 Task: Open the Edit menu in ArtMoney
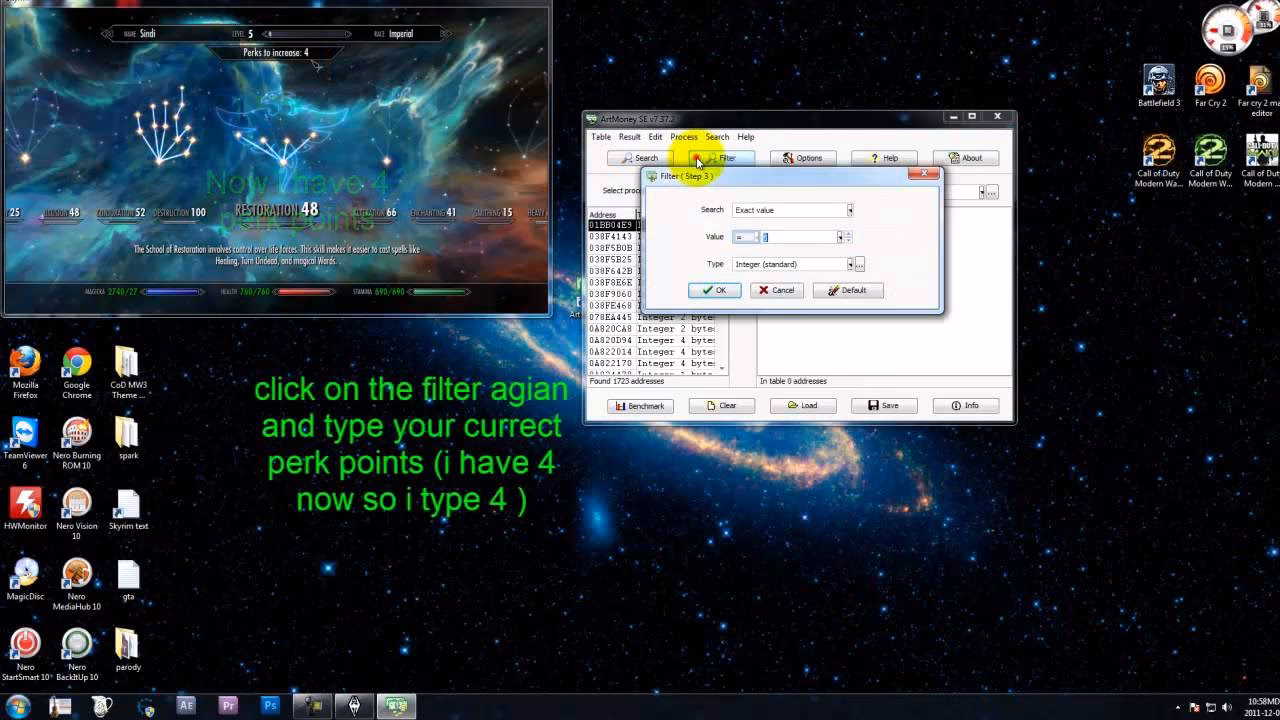pyautogui.click(x=655, y=137)
